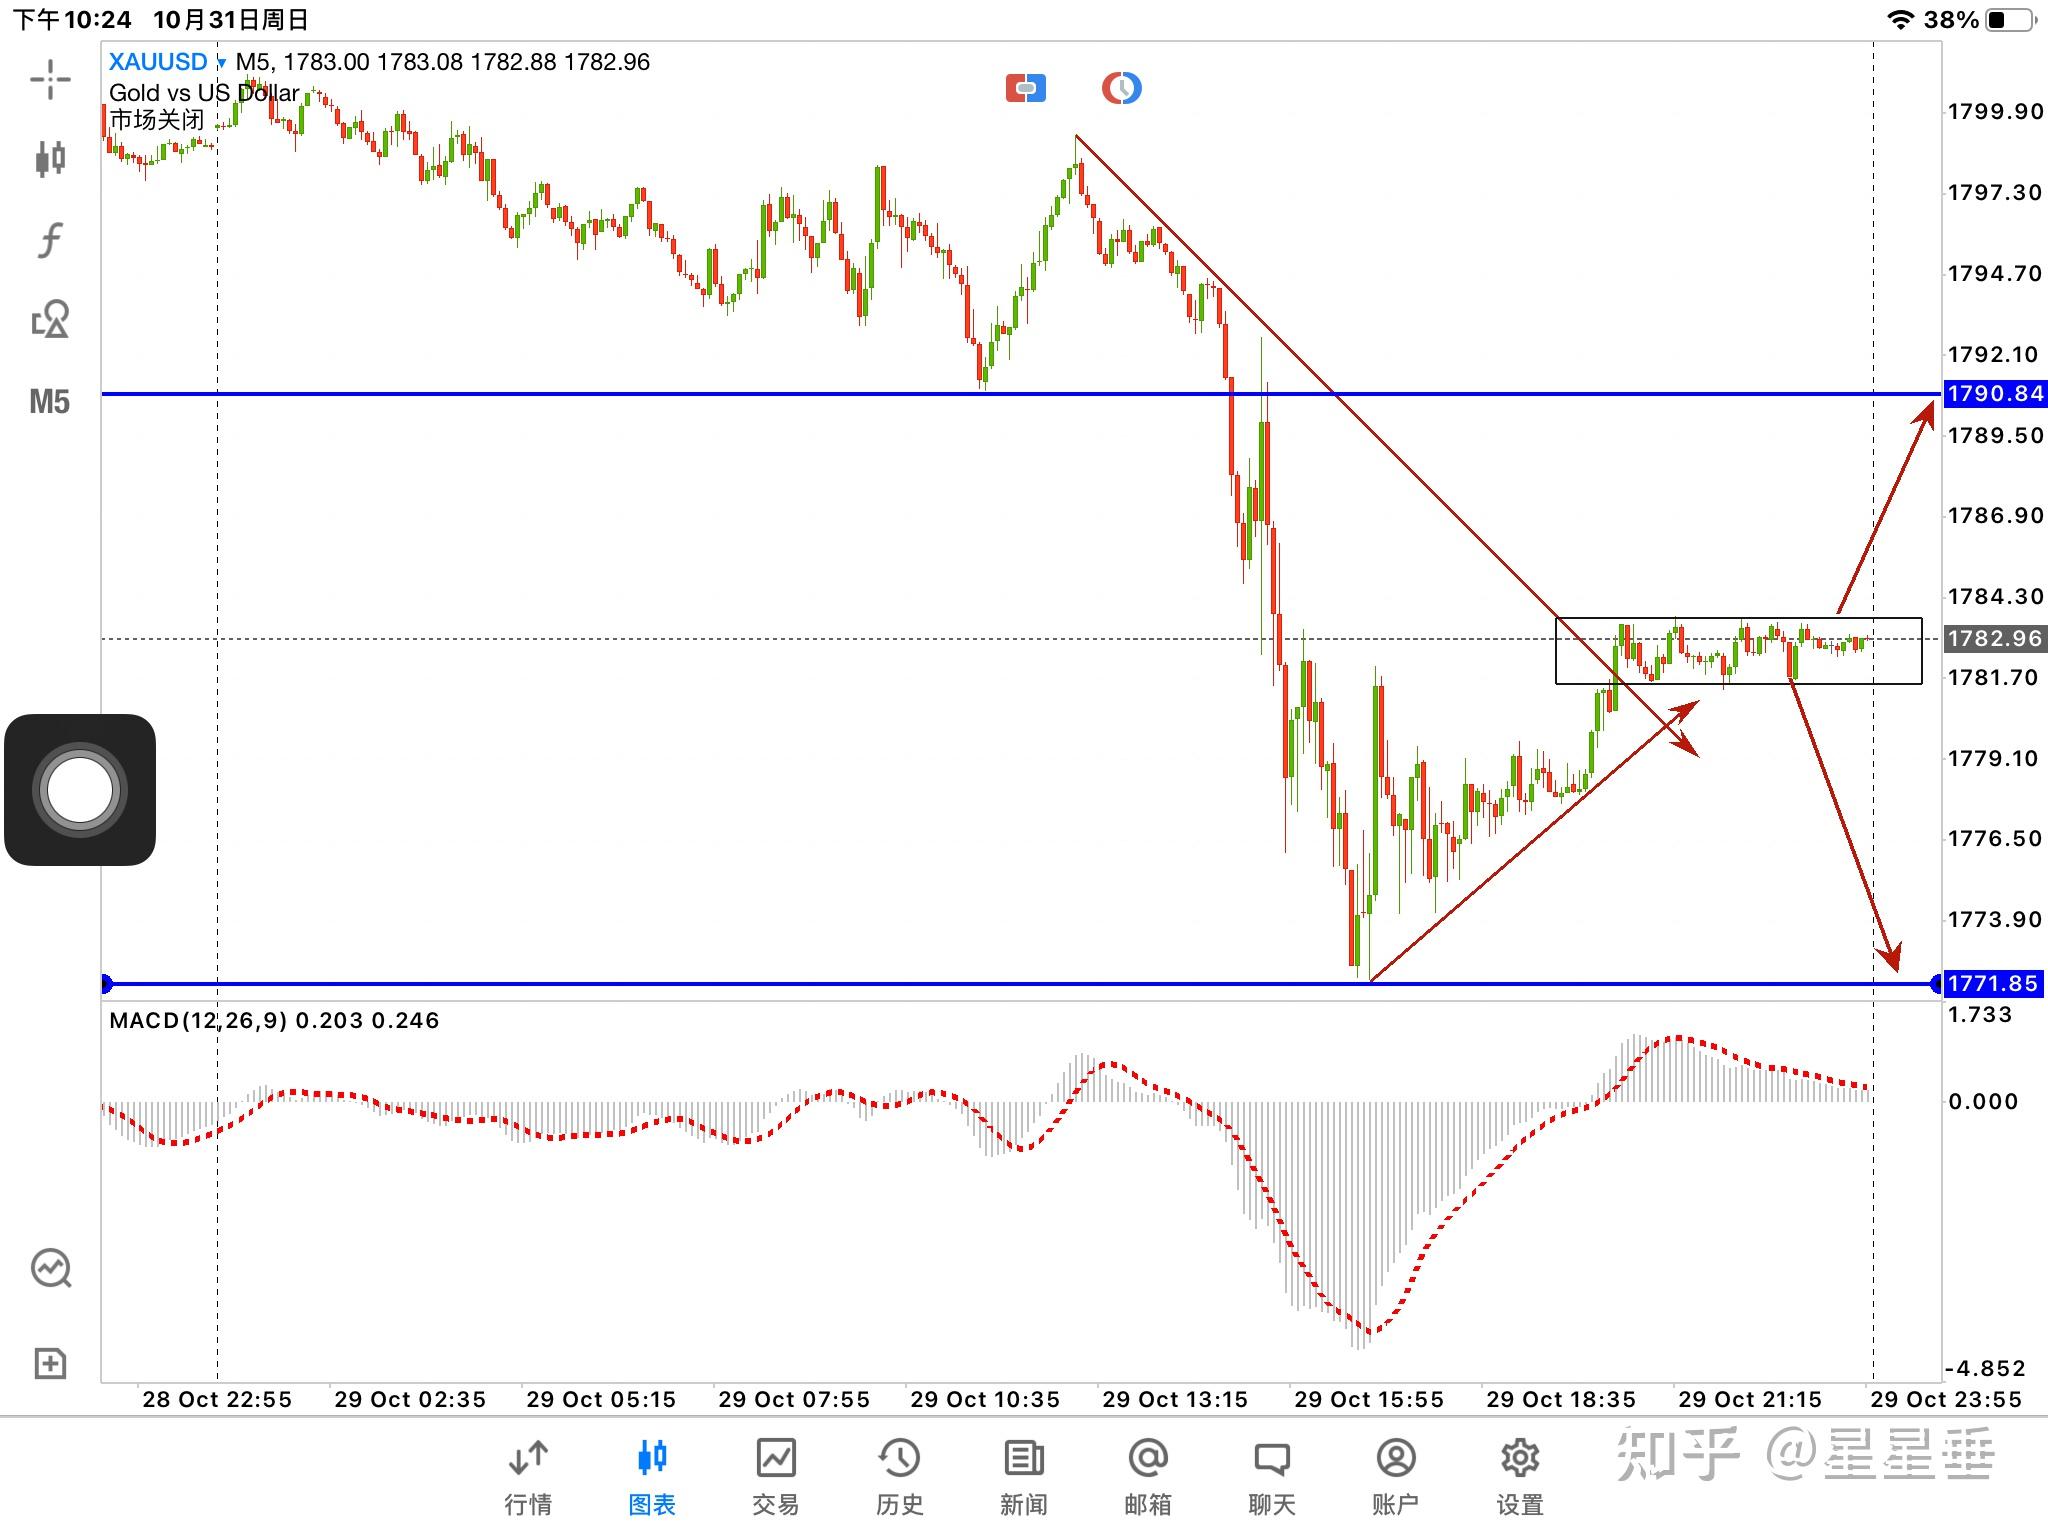Open indicators list with f icon

click(x=50, y=240)
